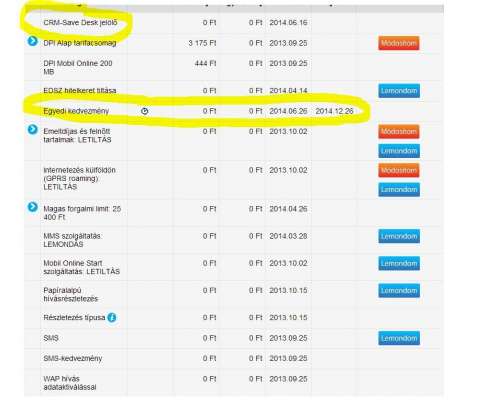
Task: Click Lemondom for EDSZ hitelkeret tiltása
Action: pyautogui.click(x=399, y=91)
